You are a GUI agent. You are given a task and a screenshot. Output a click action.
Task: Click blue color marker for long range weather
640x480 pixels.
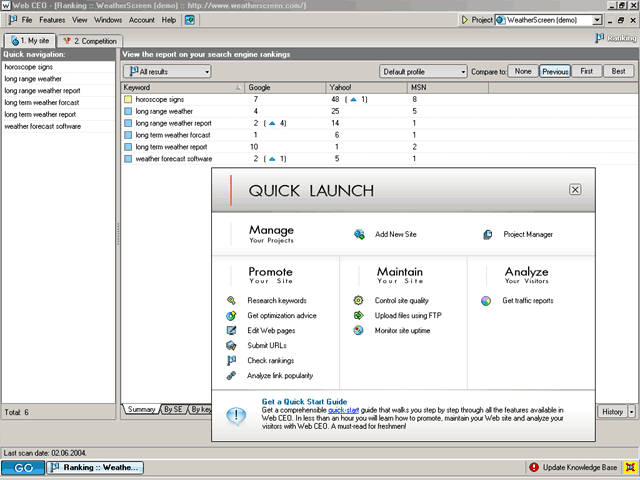click(128, 111)
